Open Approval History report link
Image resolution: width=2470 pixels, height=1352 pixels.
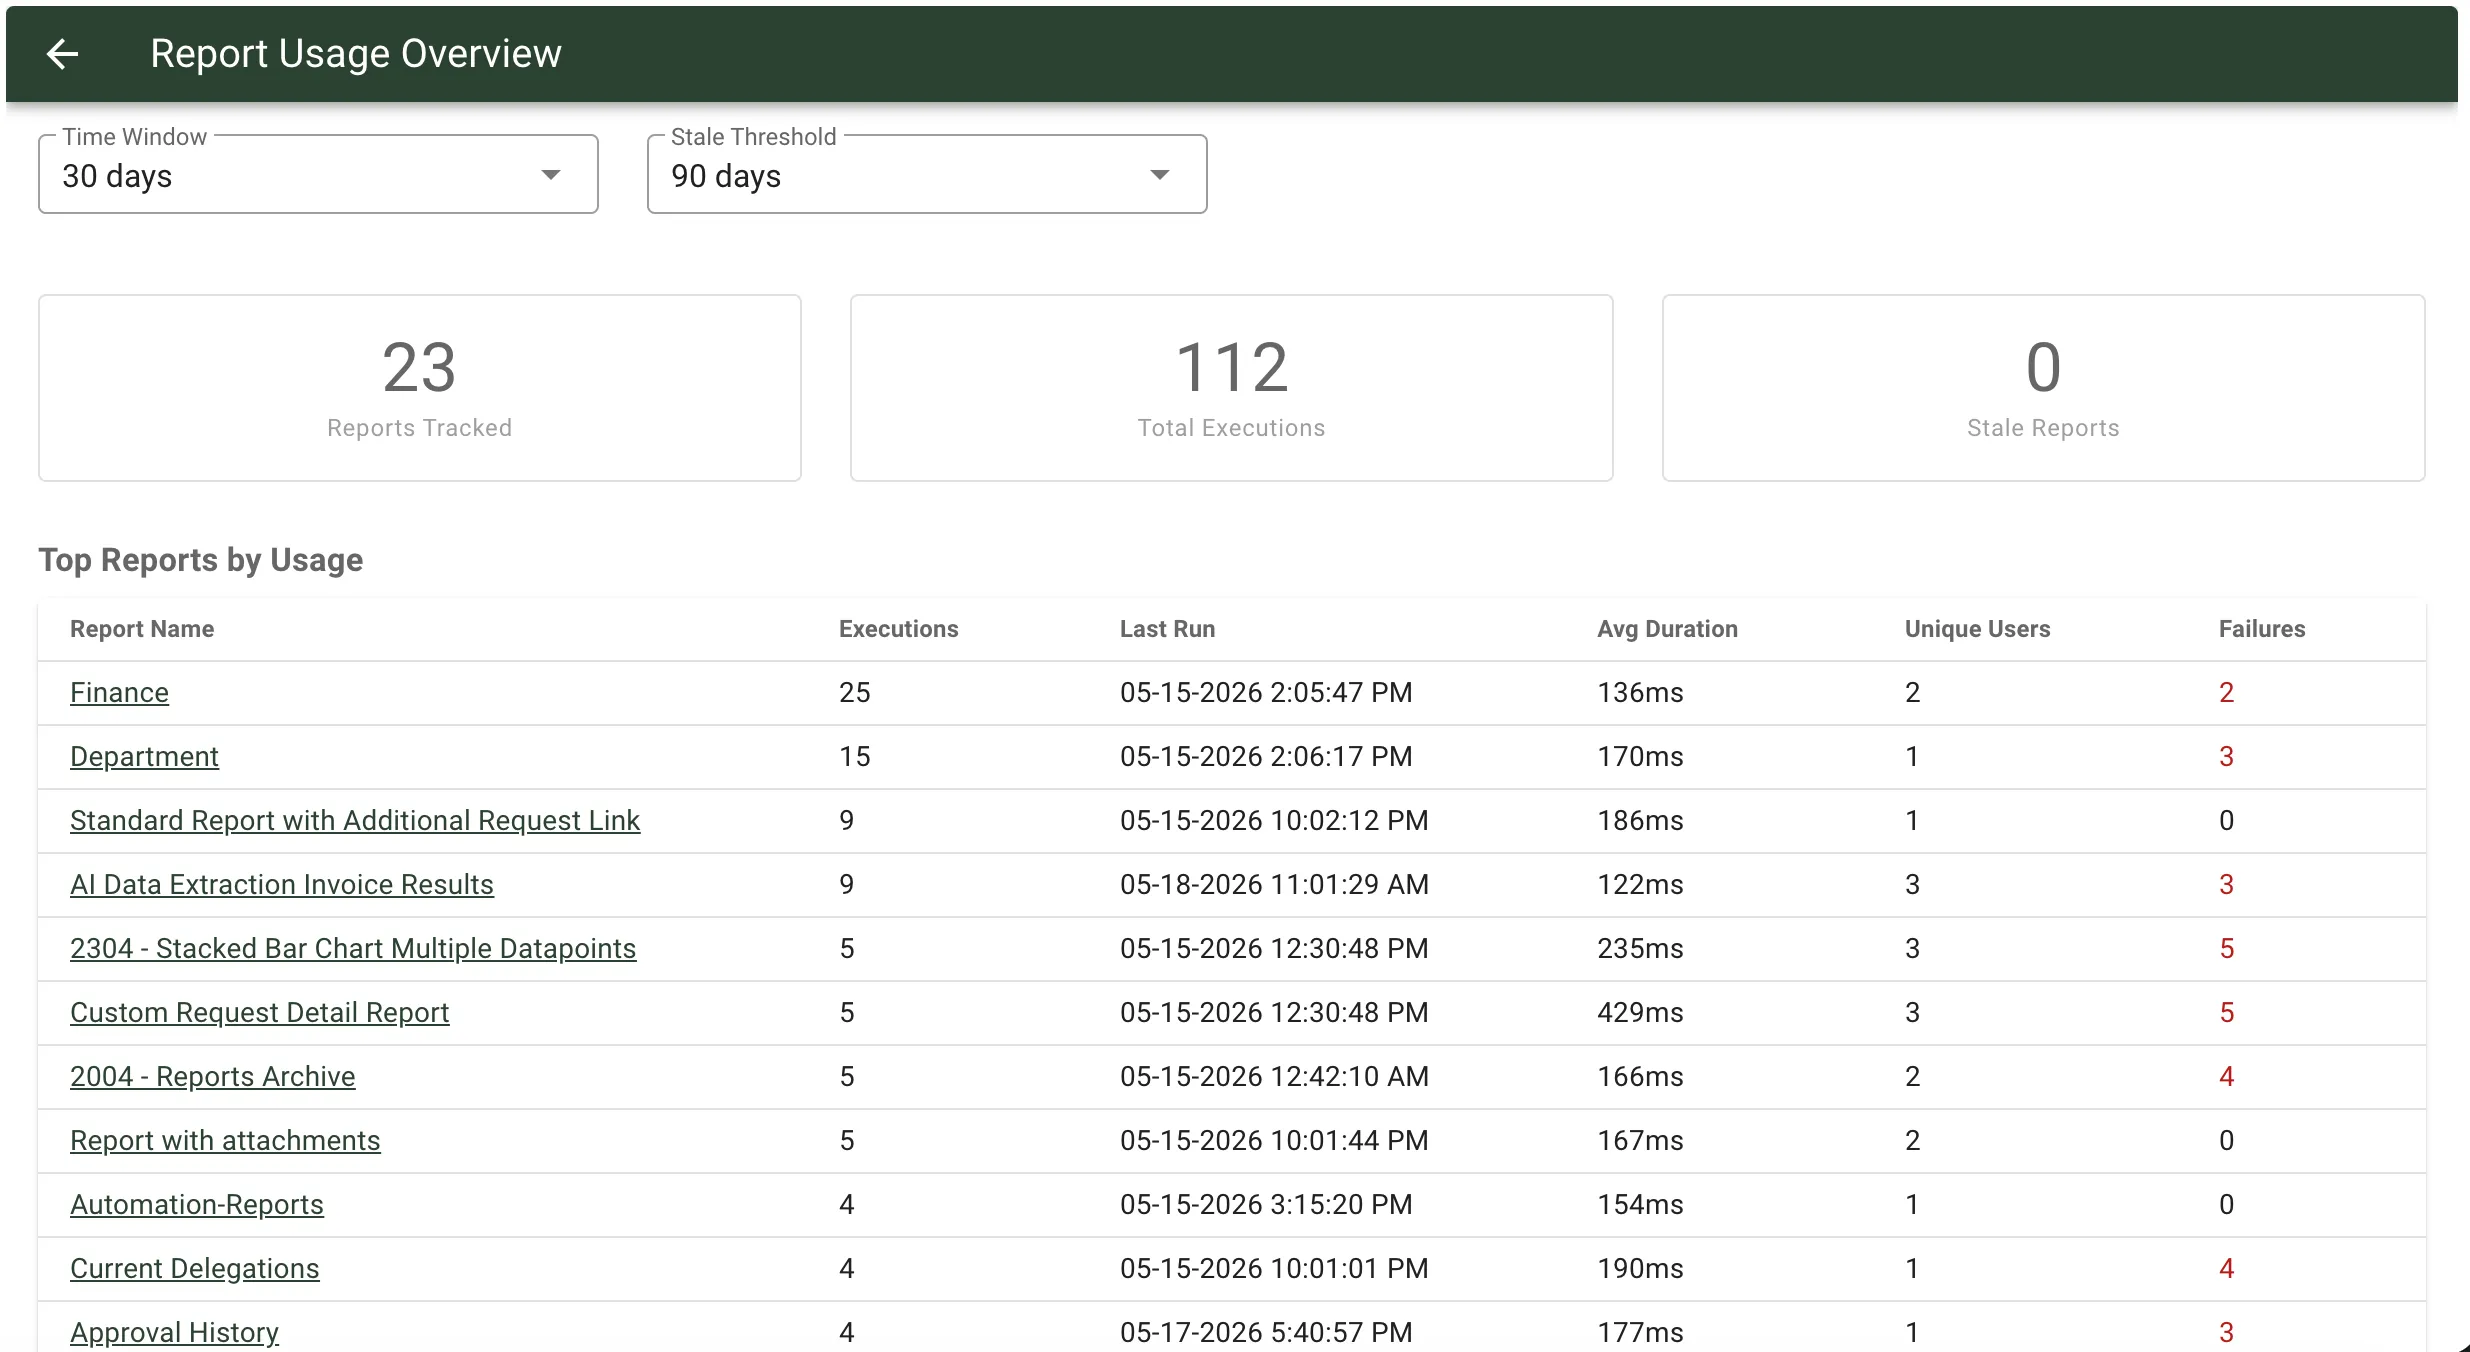pos(174,1332)
